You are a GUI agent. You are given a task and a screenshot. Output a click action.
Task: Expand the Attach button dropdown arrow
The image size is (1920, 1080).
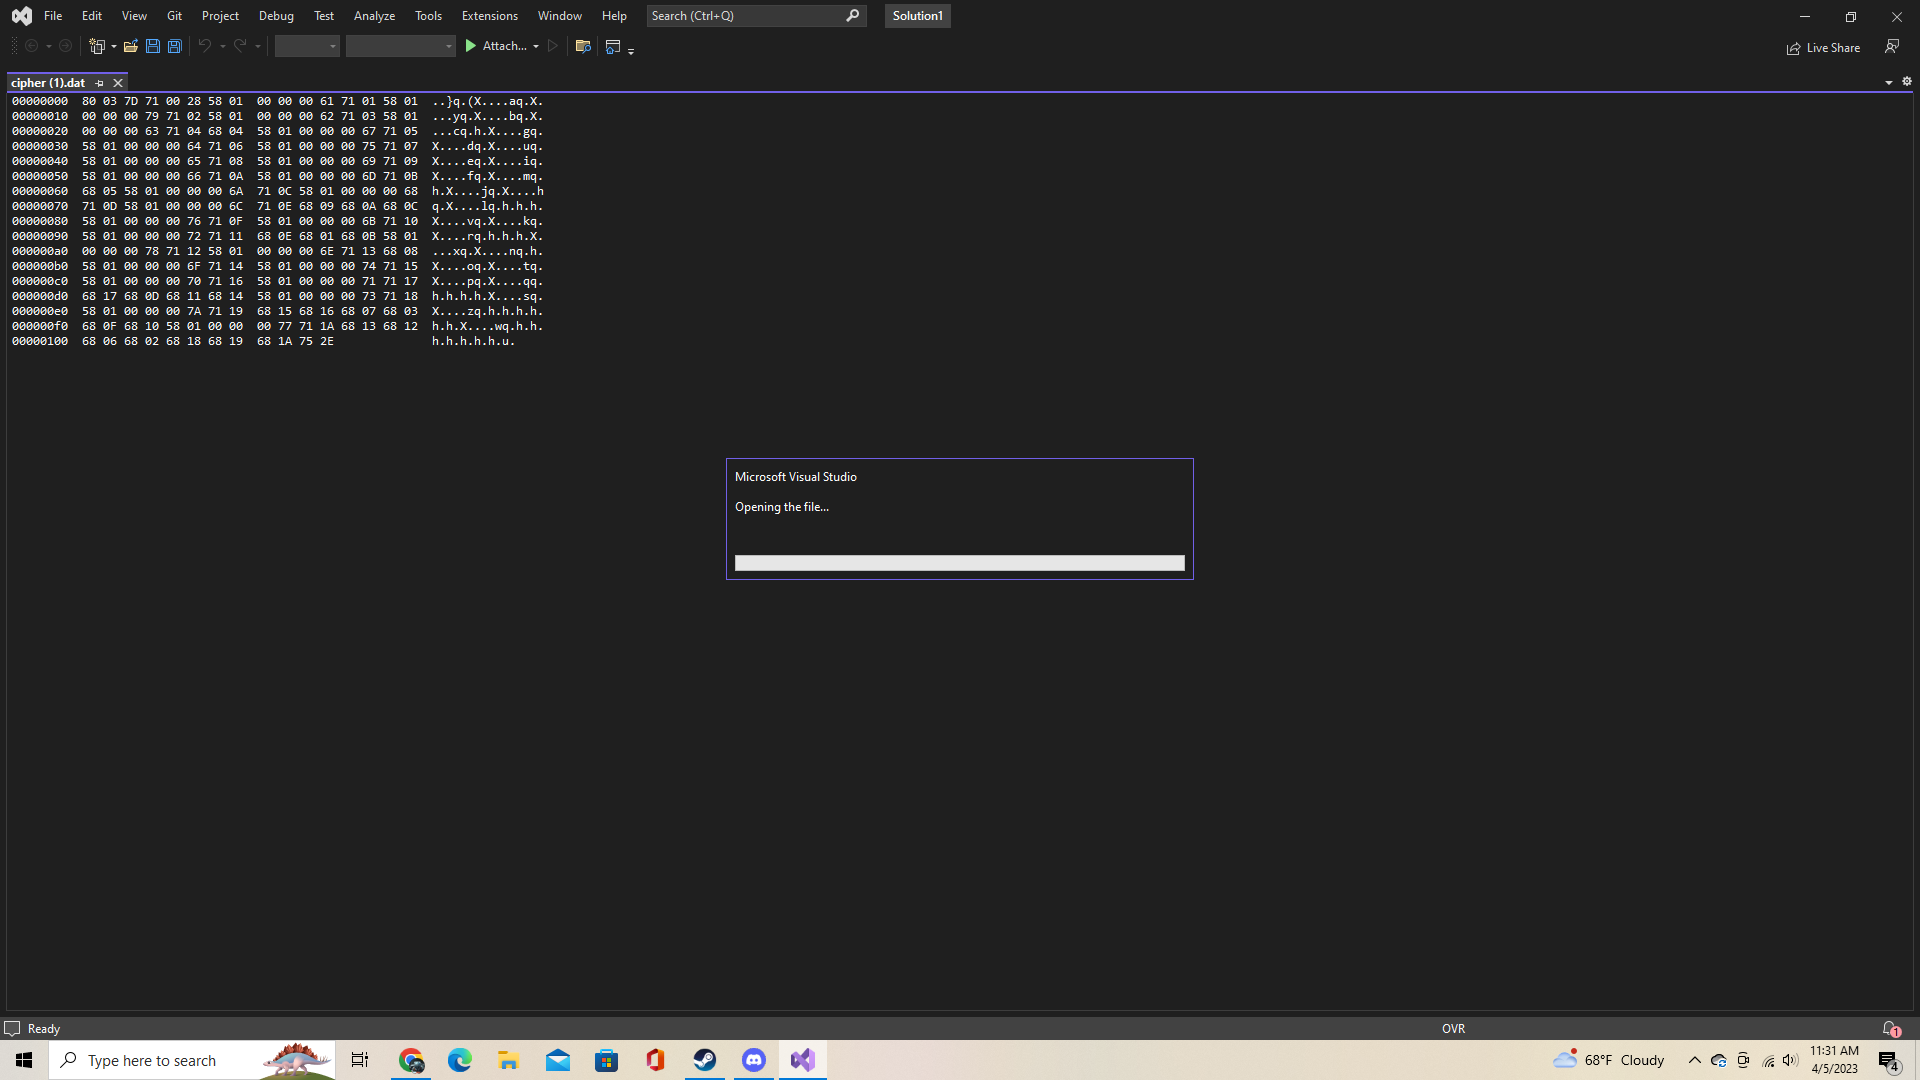pos(536,46)
